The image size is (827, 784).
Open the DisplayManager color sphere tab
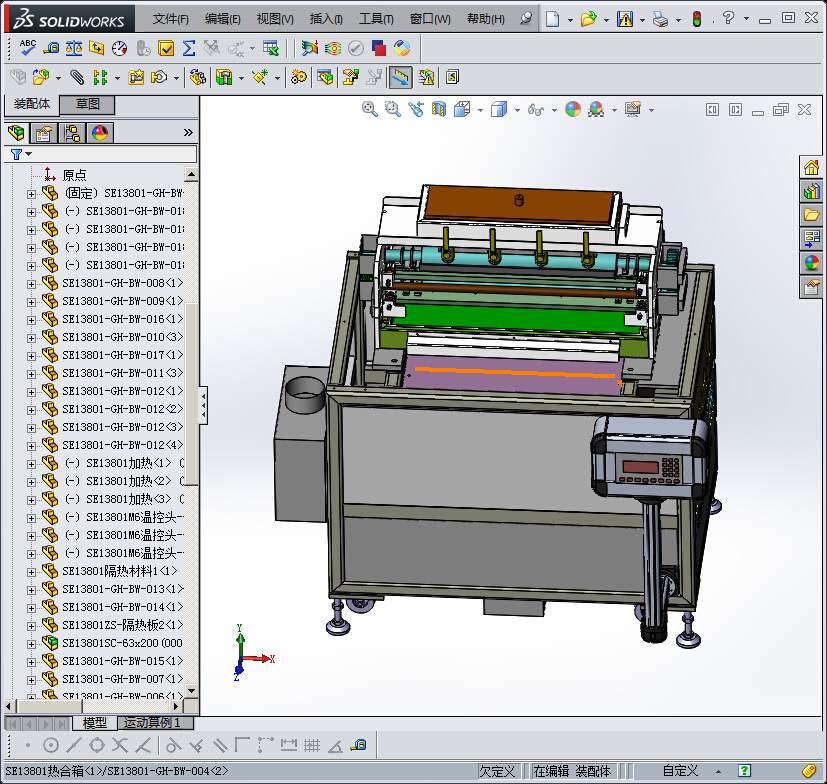point(99,132)
